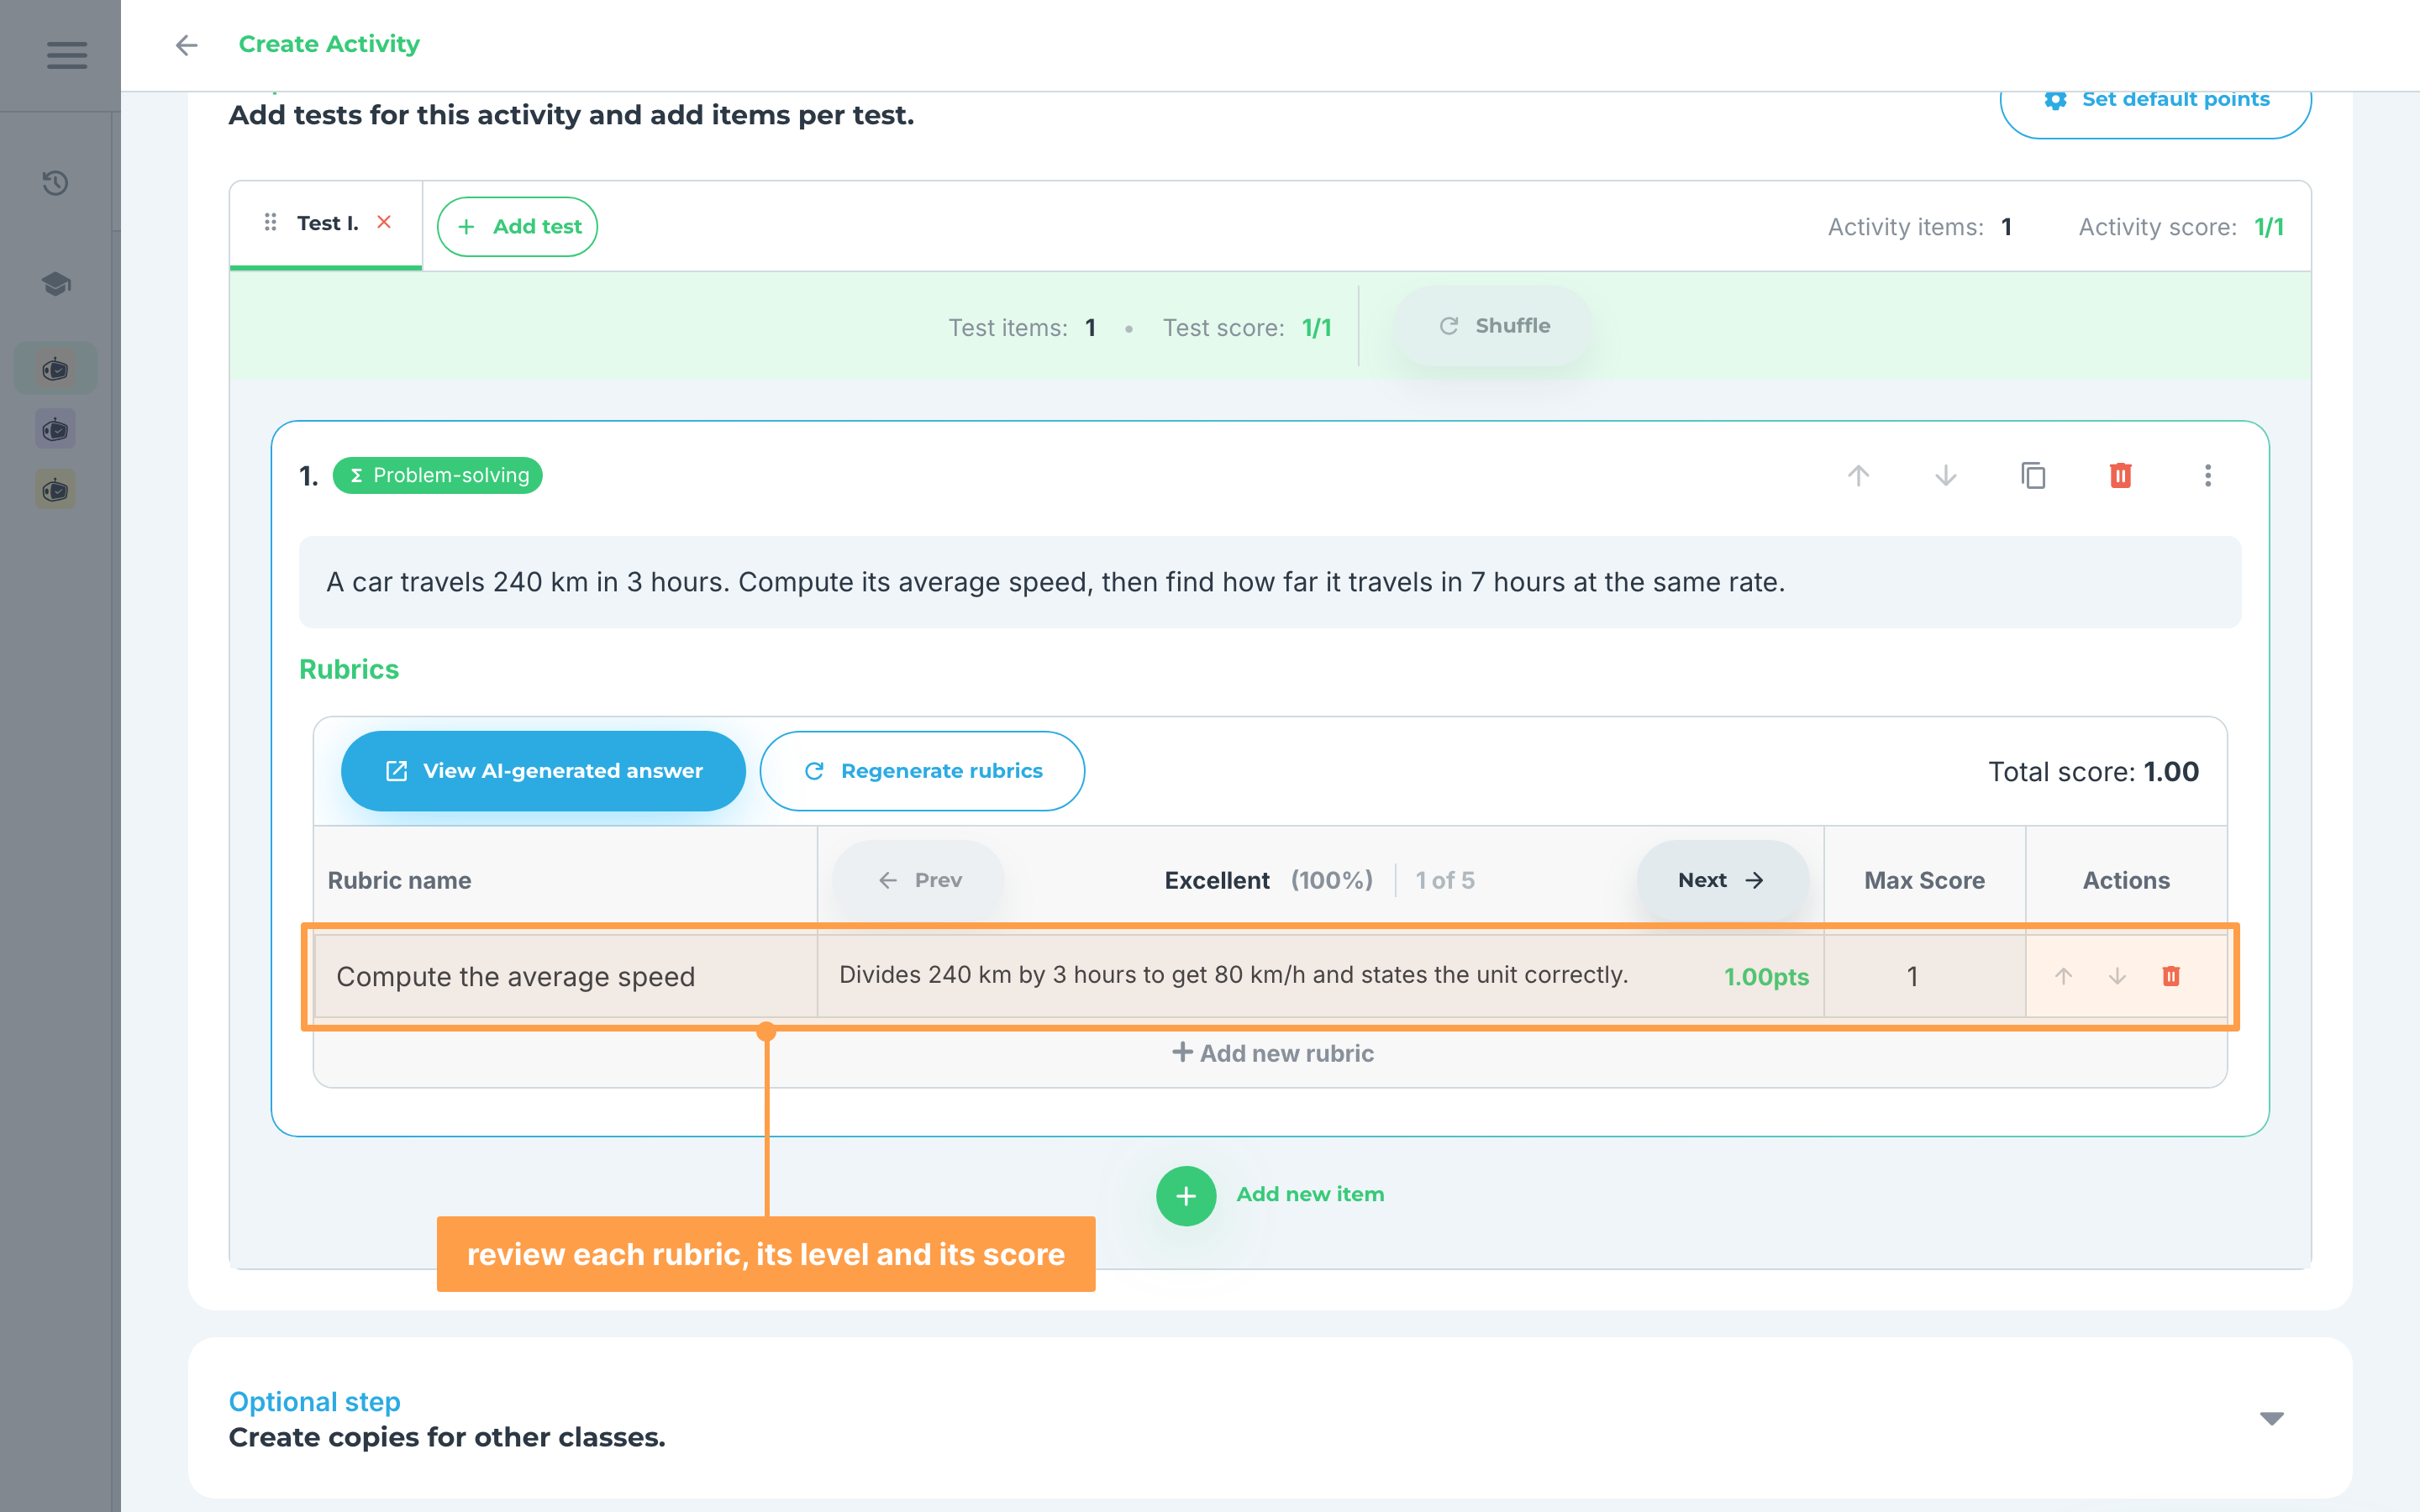Click the Add test button

coord(518,227)
